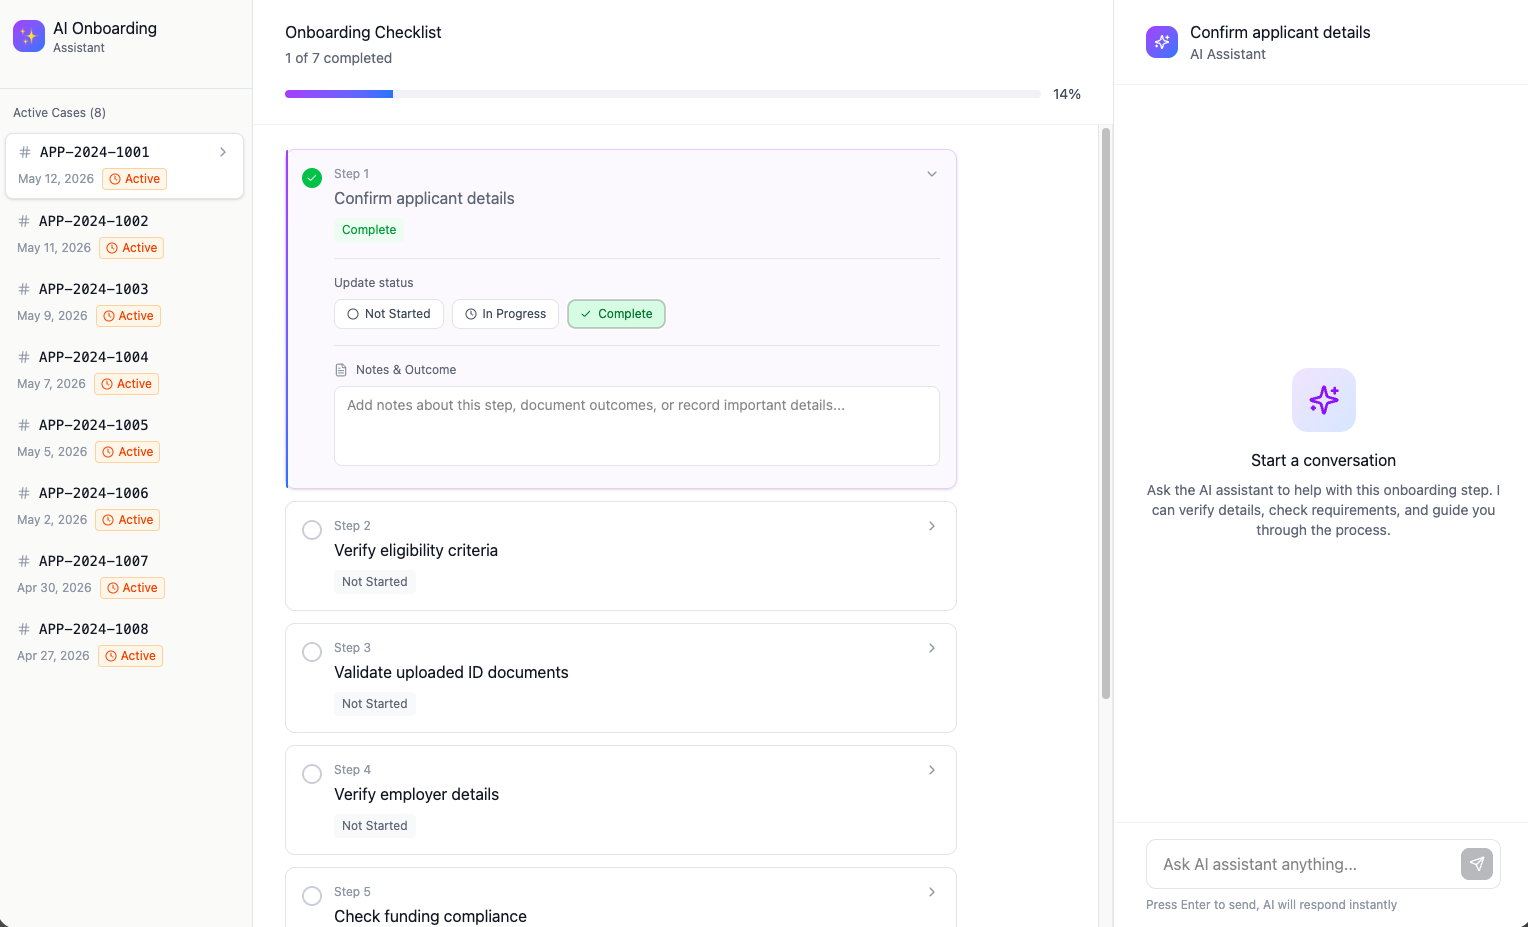1528x927 pixels.
Task: Set Step 1 status to Not Started
Action: click(x=389, y=314)
